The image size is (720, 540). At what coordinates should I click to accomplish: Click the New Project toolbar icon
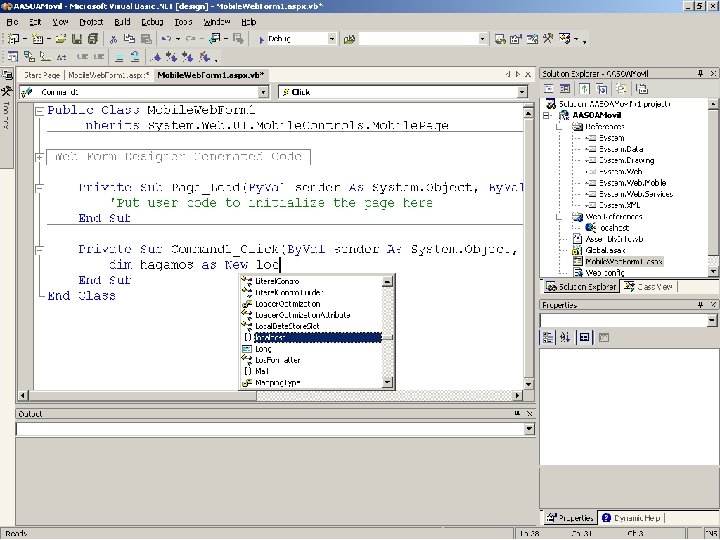(x=13, y=39)
